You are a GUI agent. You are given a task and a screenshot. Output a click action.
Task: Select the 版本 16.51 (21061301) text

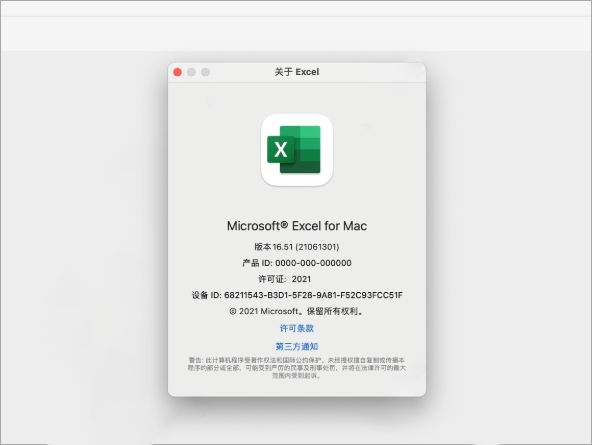297,247
